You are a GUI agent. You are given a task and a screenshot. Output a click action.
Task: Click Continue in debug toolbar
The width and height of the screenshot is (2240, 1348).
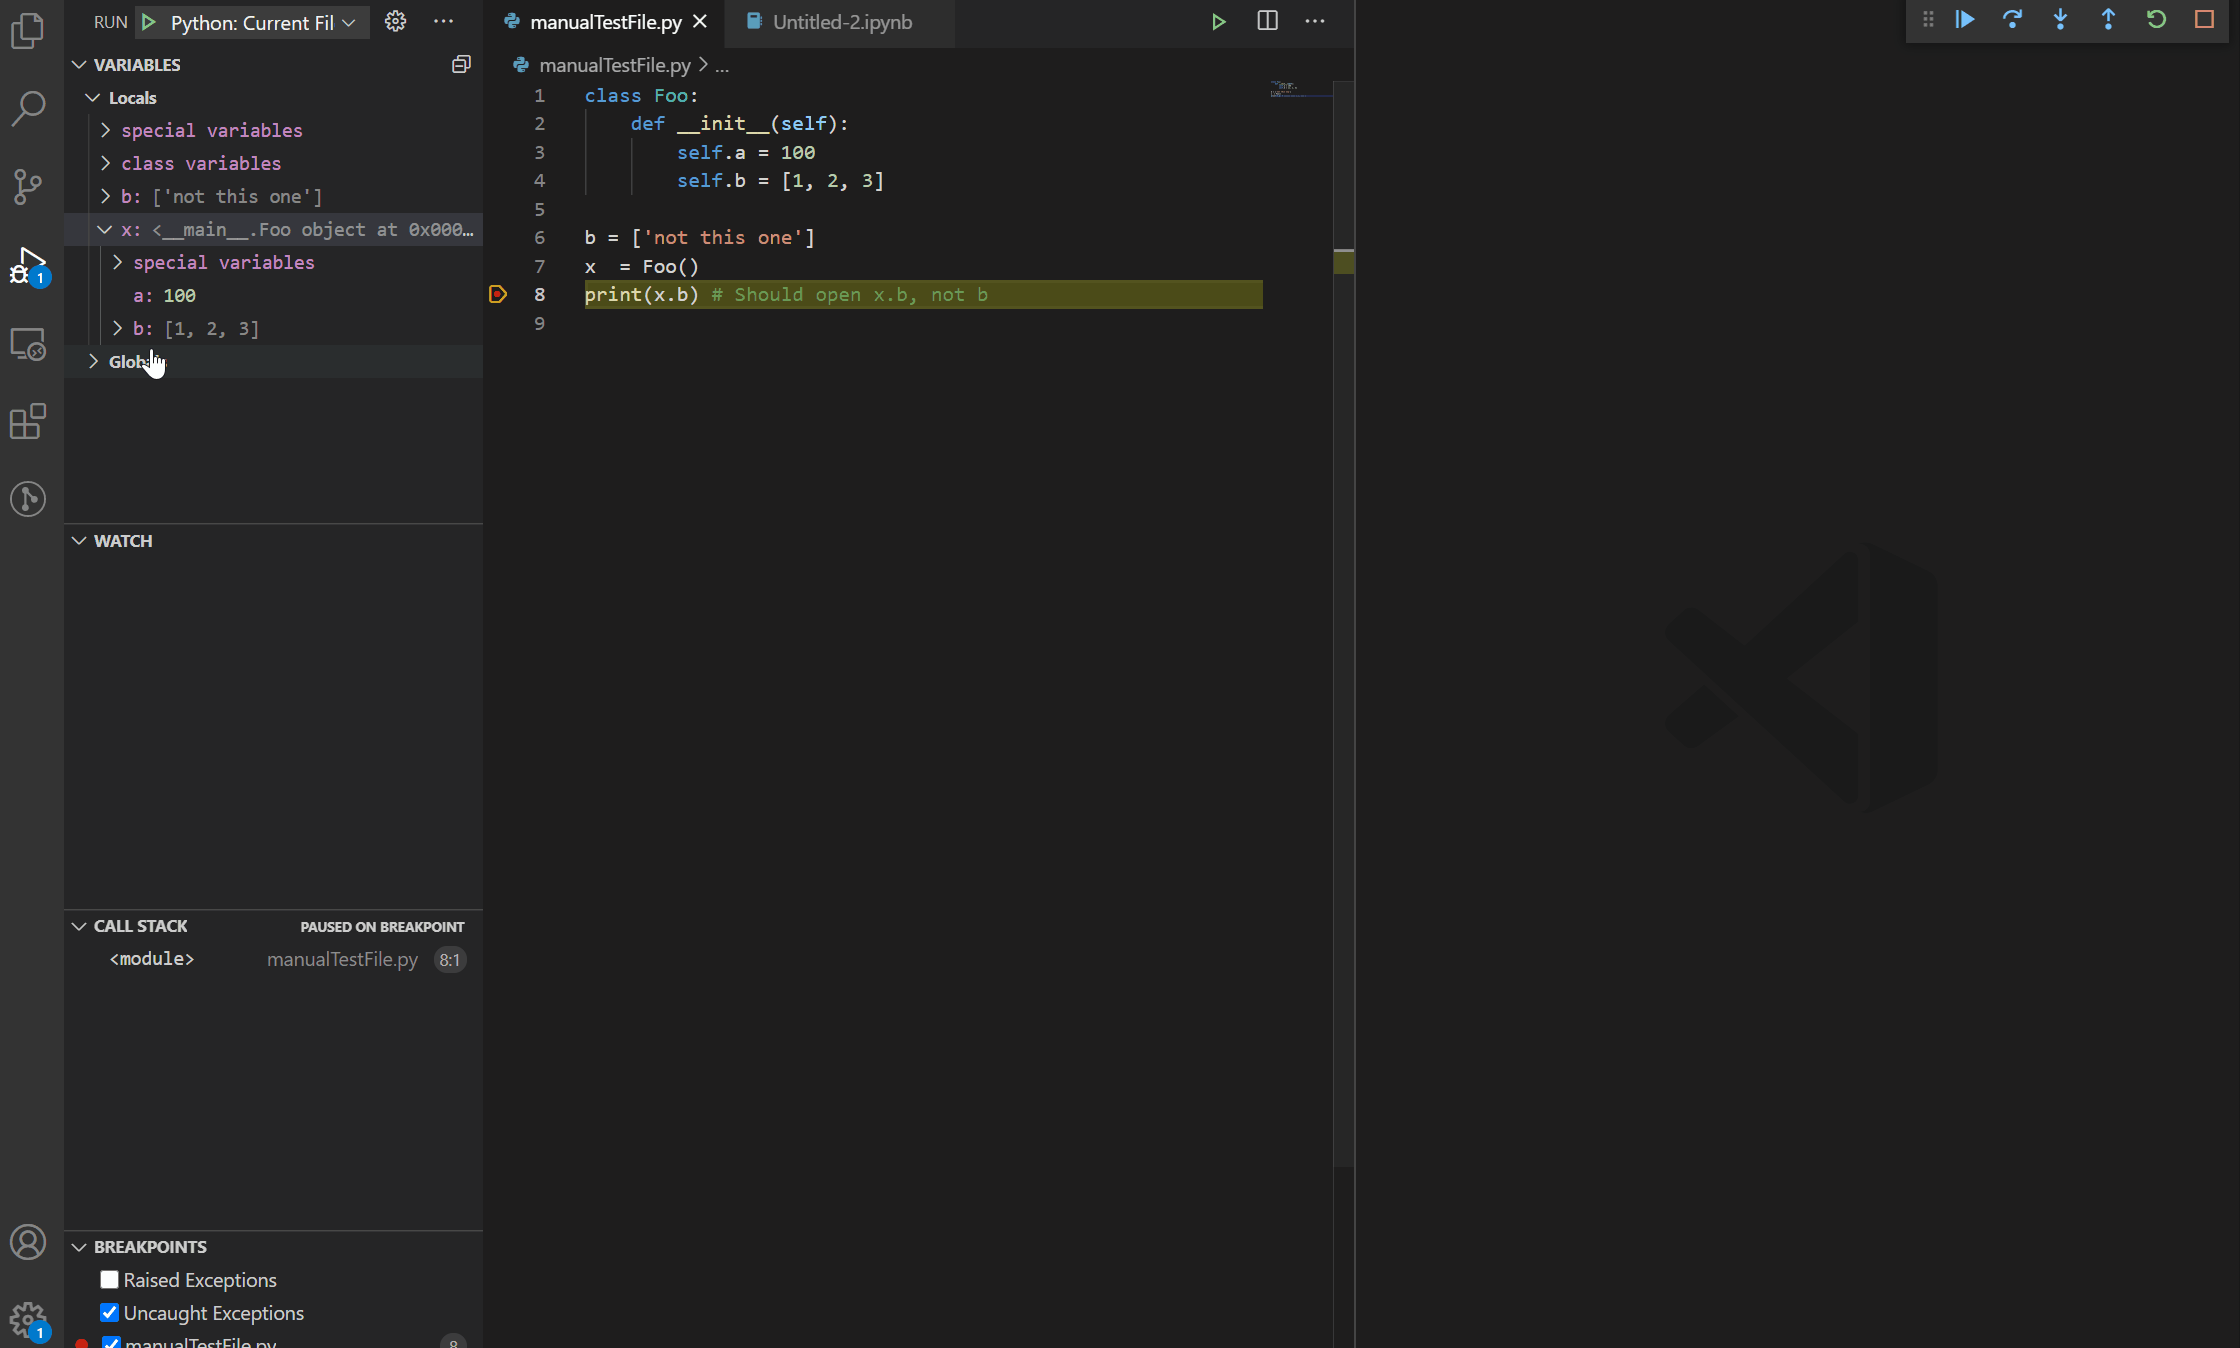click(x=1965, y=20)
